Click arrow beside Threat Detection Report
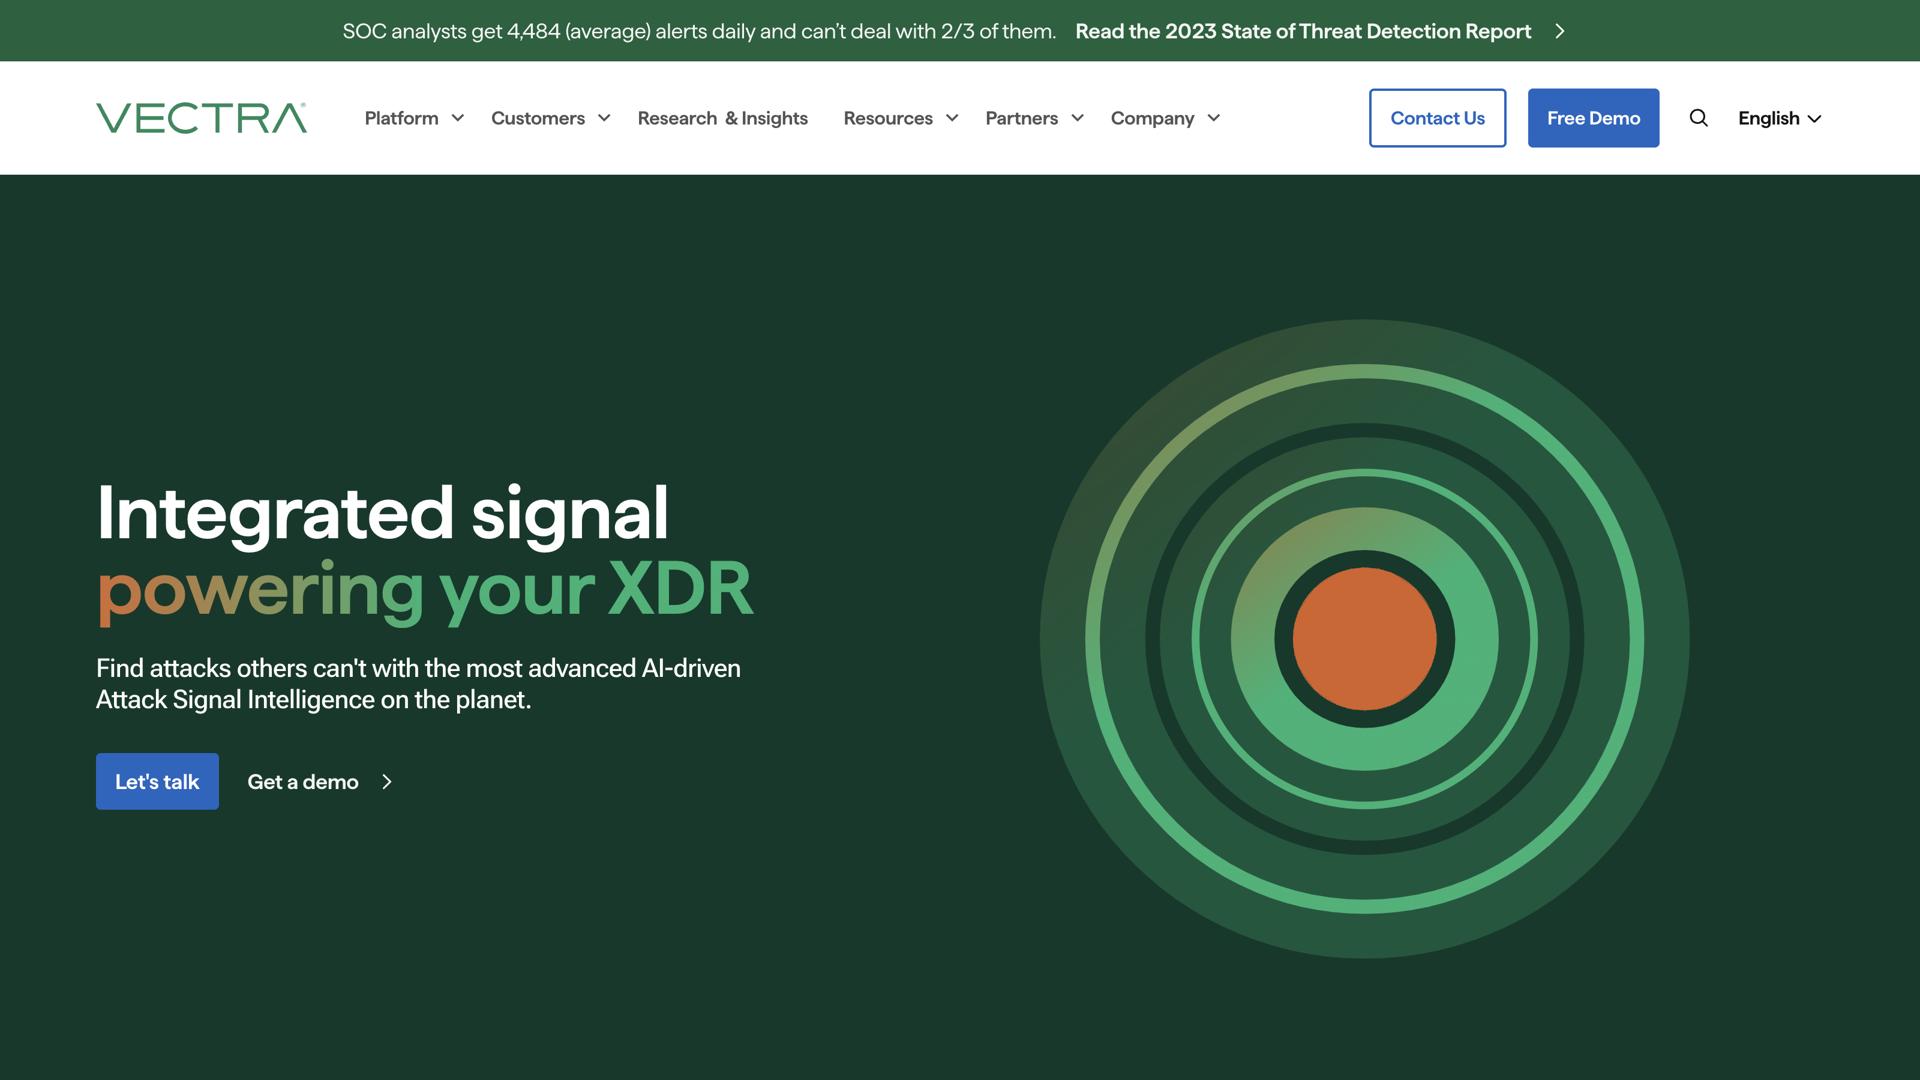Image resolution: width=1920 pixels, height=1080 pixels. [x=1559, y=31]
